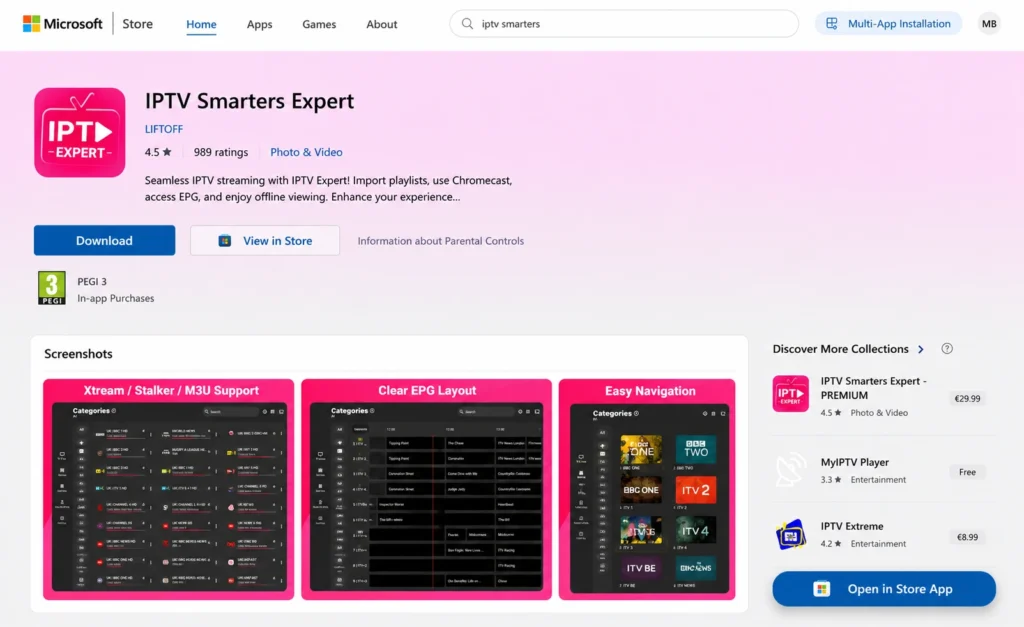Click the In-app Purchases text
The width and height of the screenshot is (1024, 627).
[x=116, y=298]
